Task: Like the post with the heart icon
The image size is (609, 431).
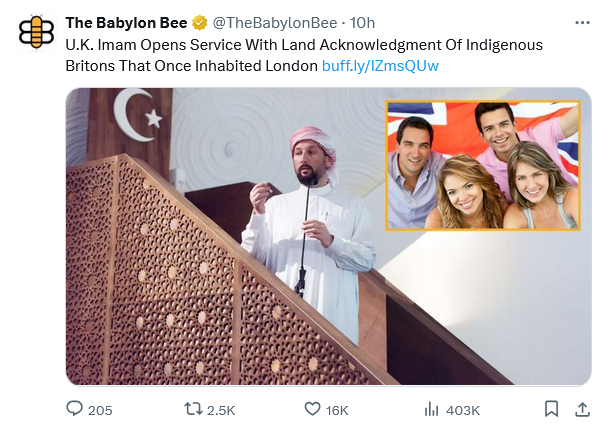Action: tap(312, 409)
